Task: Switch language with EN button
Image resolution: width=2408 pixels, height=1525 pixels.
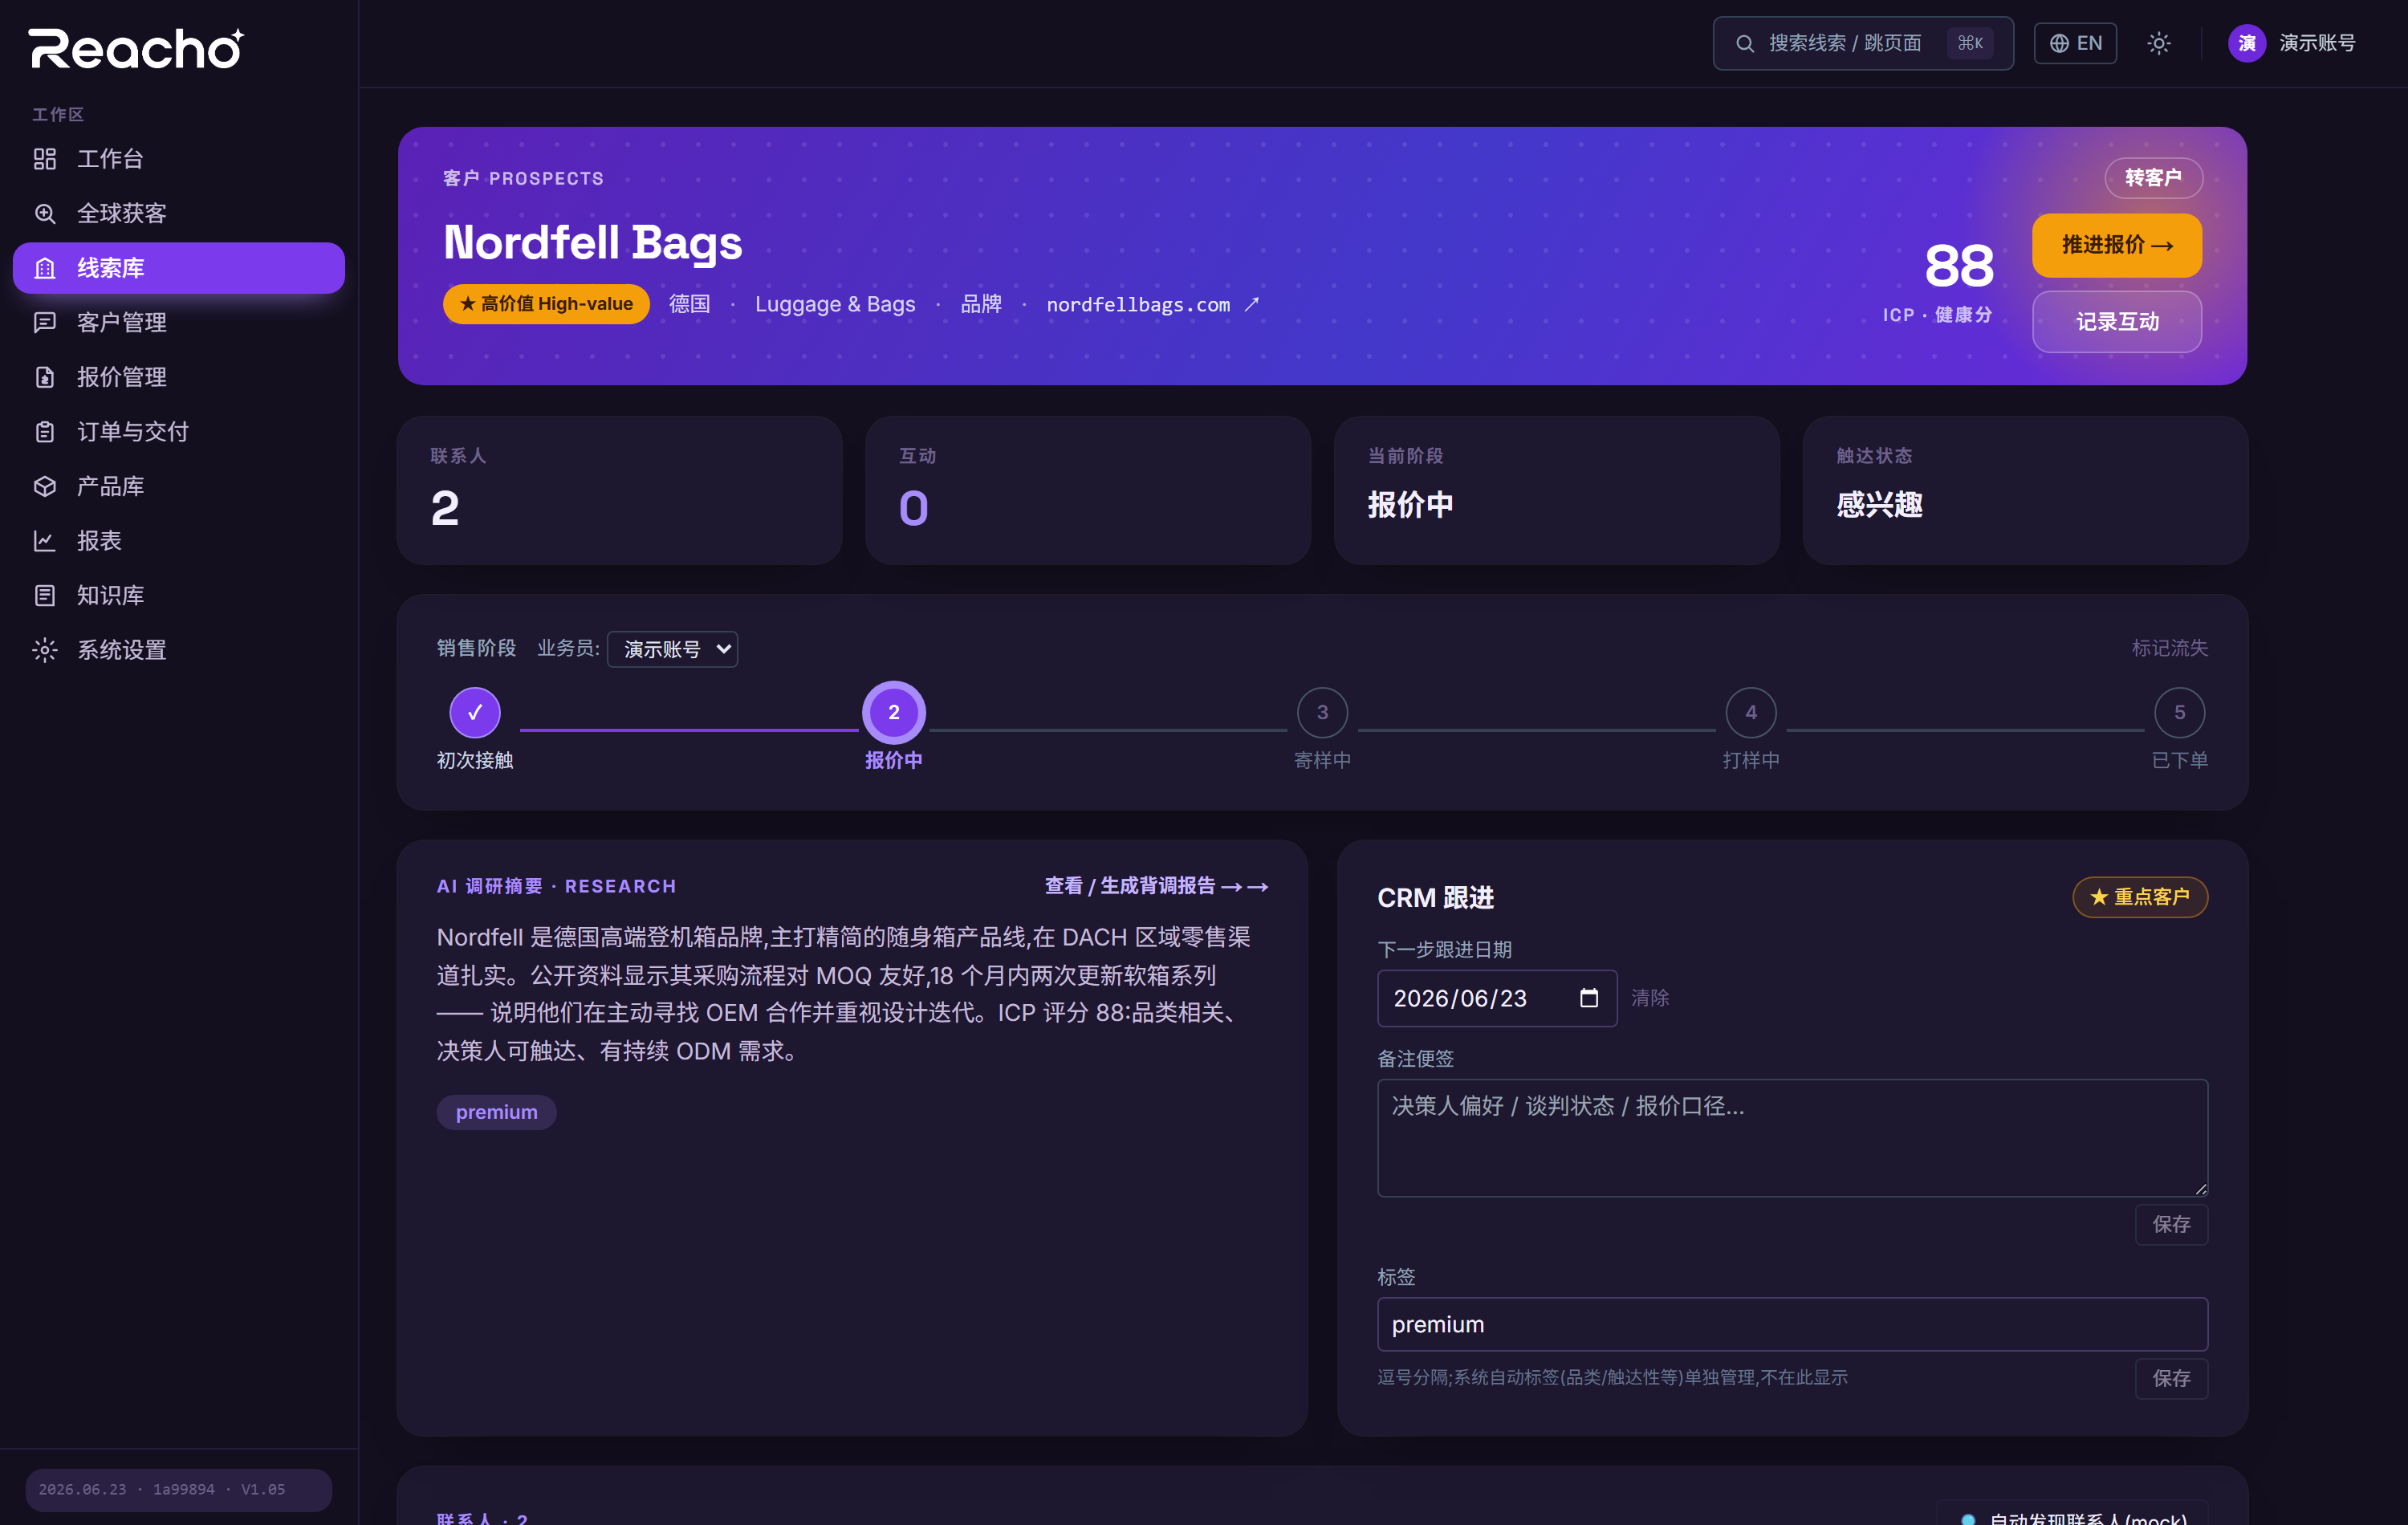Action: point(2075,43)
